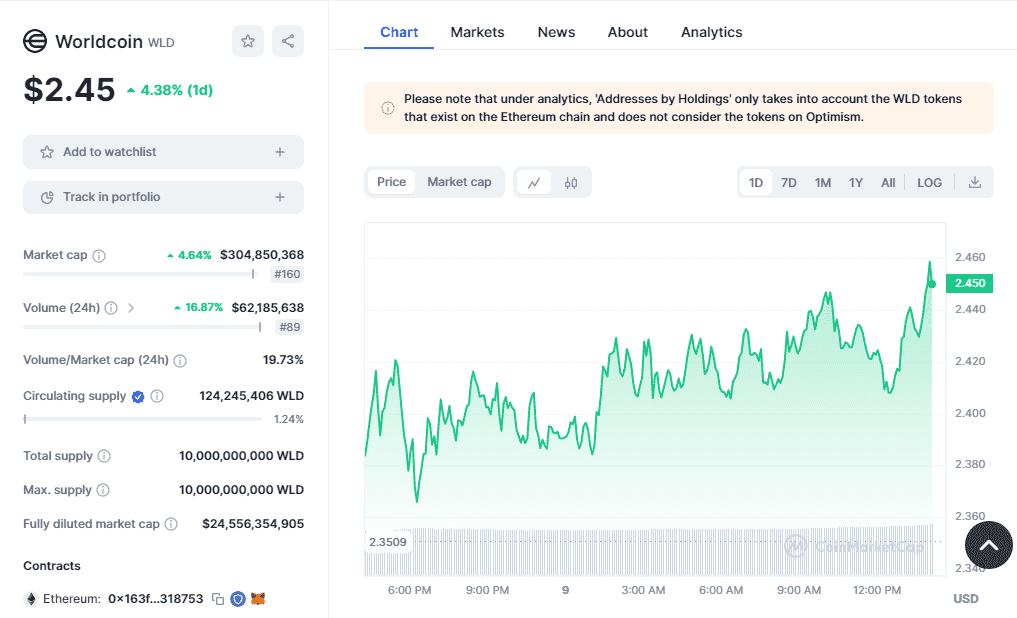
Task: Open the News tab
Action: (556, 32)
